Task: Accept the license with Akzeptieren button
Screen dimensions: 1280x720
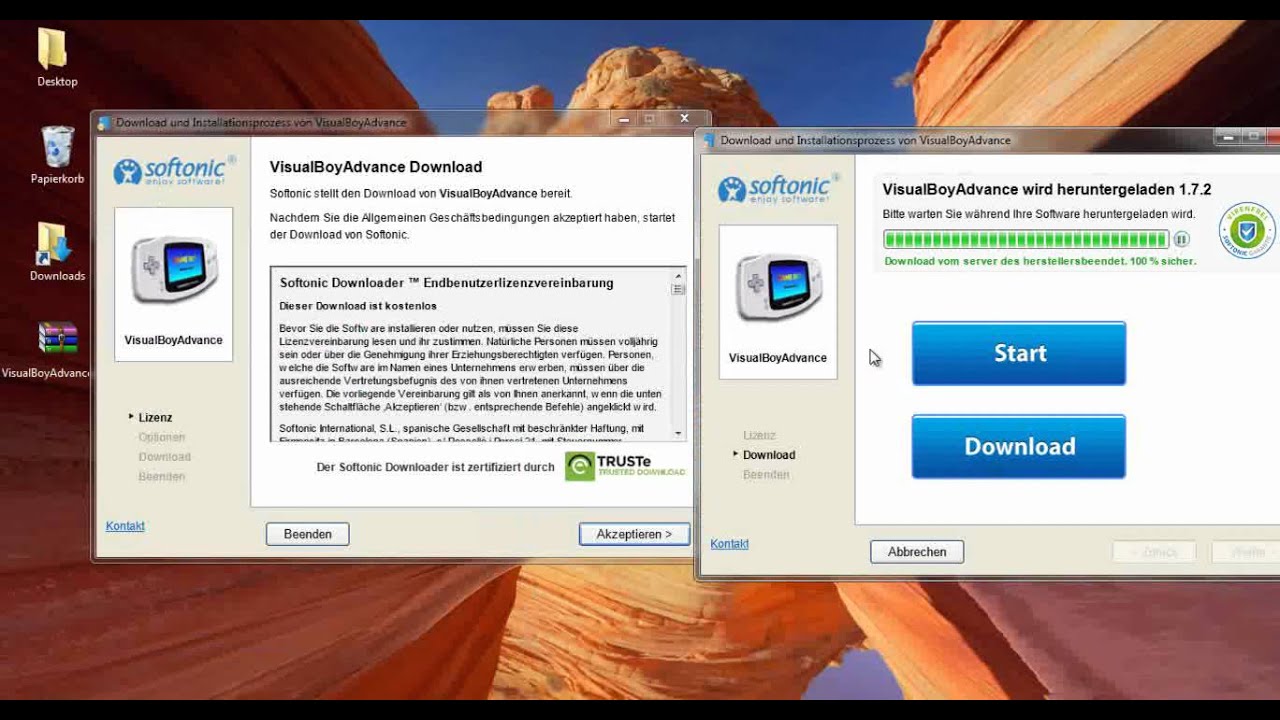Action: point(634,534)
